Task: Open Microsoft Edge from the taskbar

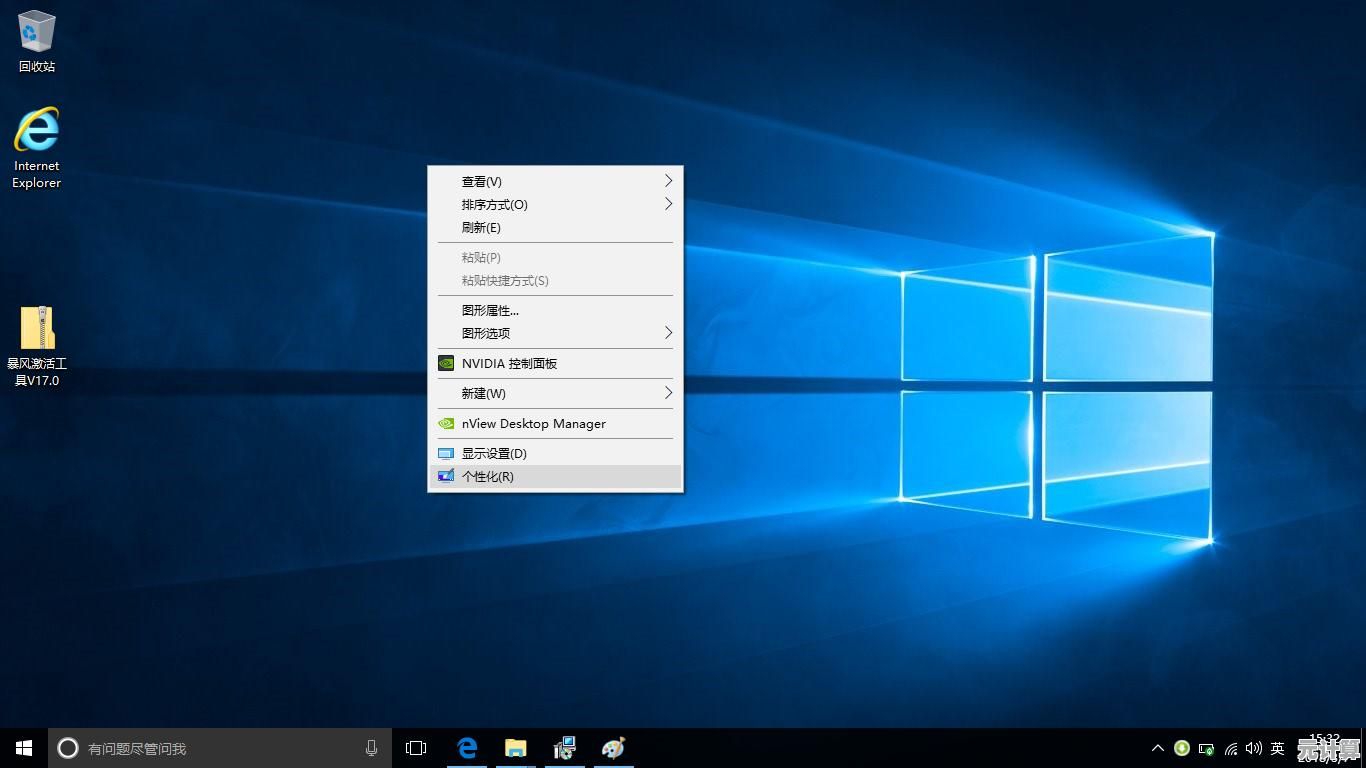Action: click(x=467, y=748)
